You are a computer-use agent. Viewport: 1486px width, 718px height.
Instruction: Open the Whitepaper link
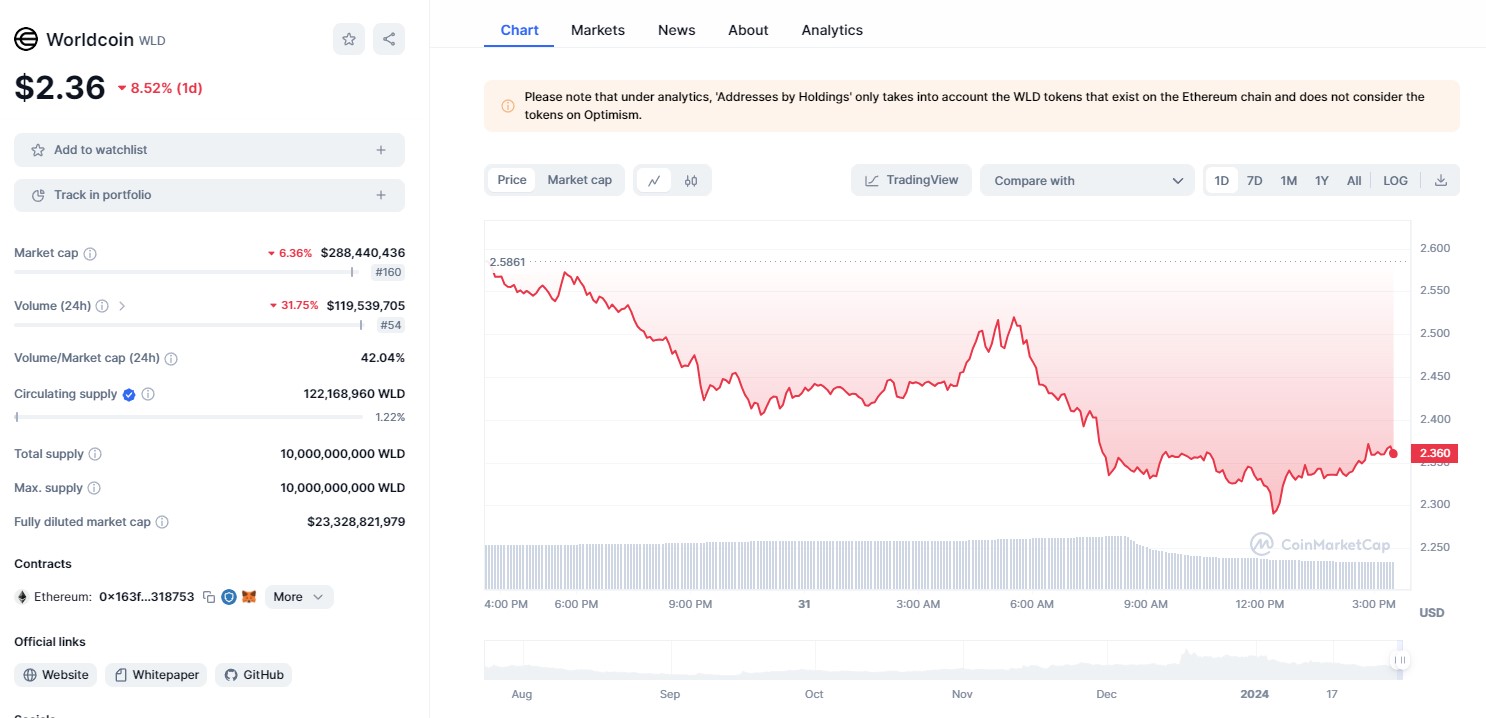pos(157,675)
